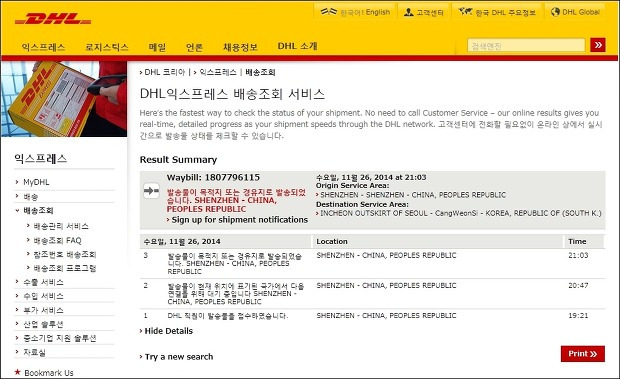Open 배송관리 서비스 sidebar item
The width and height of the screenshot is (620, 379).
click(61, 226)
